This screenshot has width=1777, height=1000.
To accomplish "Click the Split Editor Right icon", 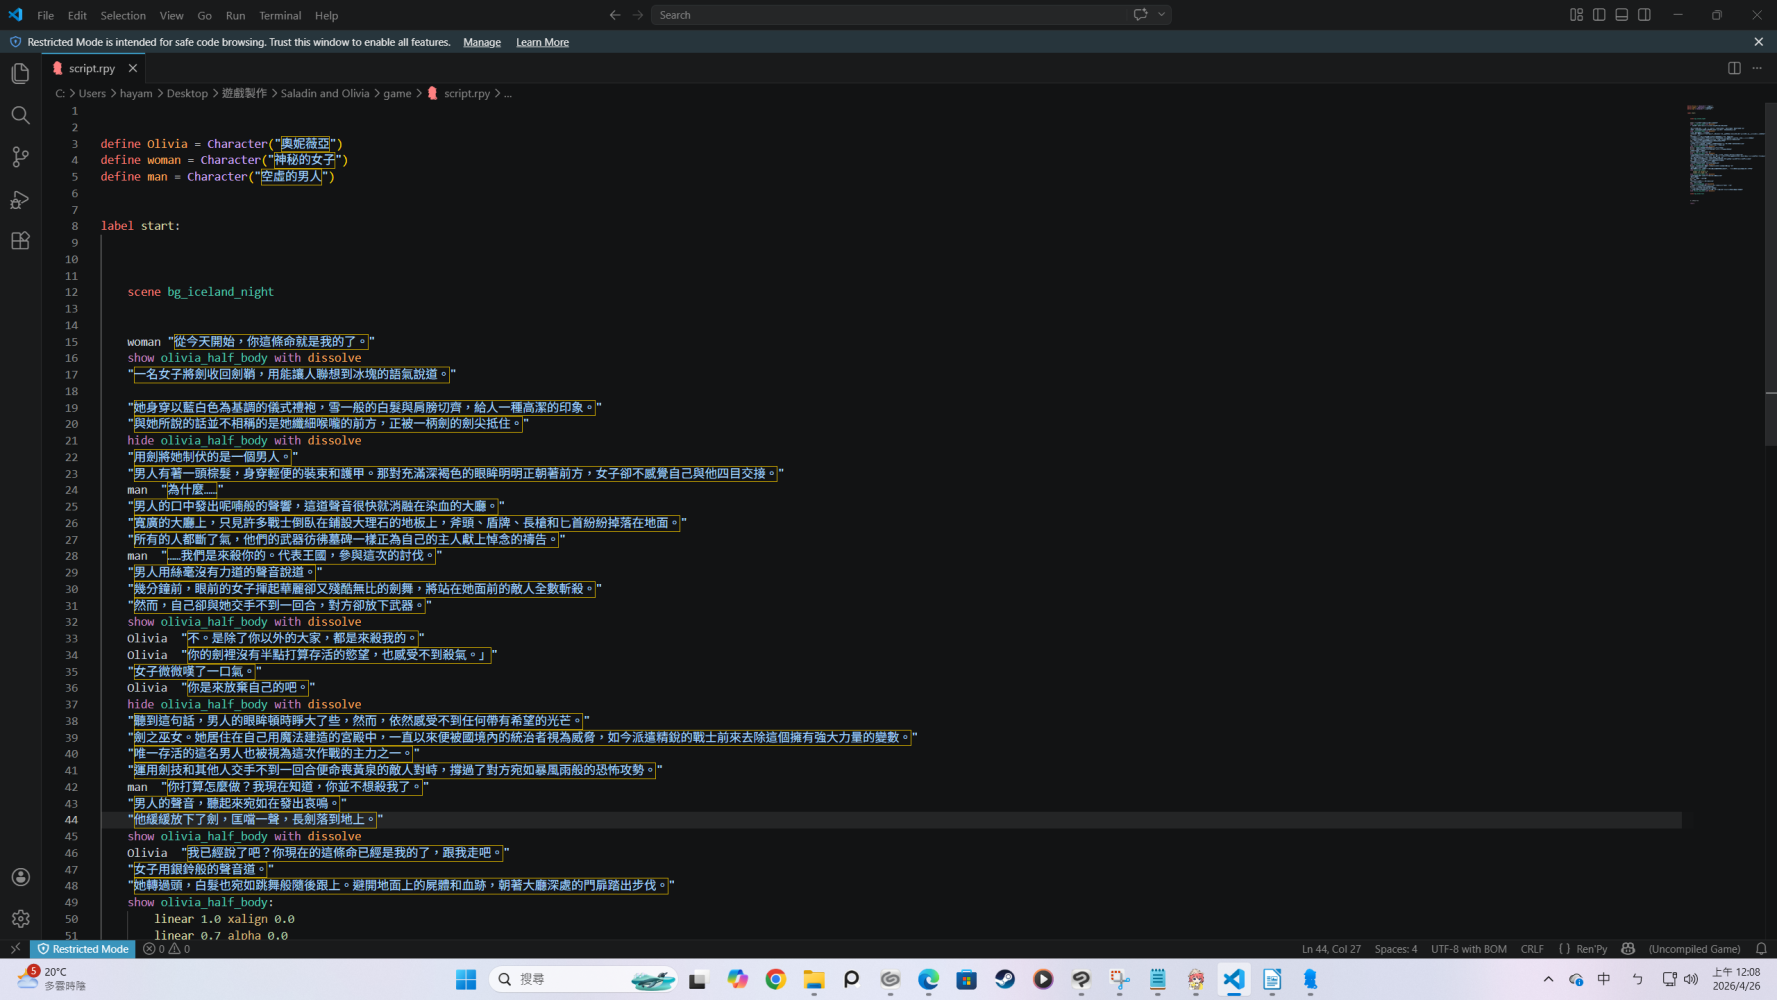I will 1734,68.
